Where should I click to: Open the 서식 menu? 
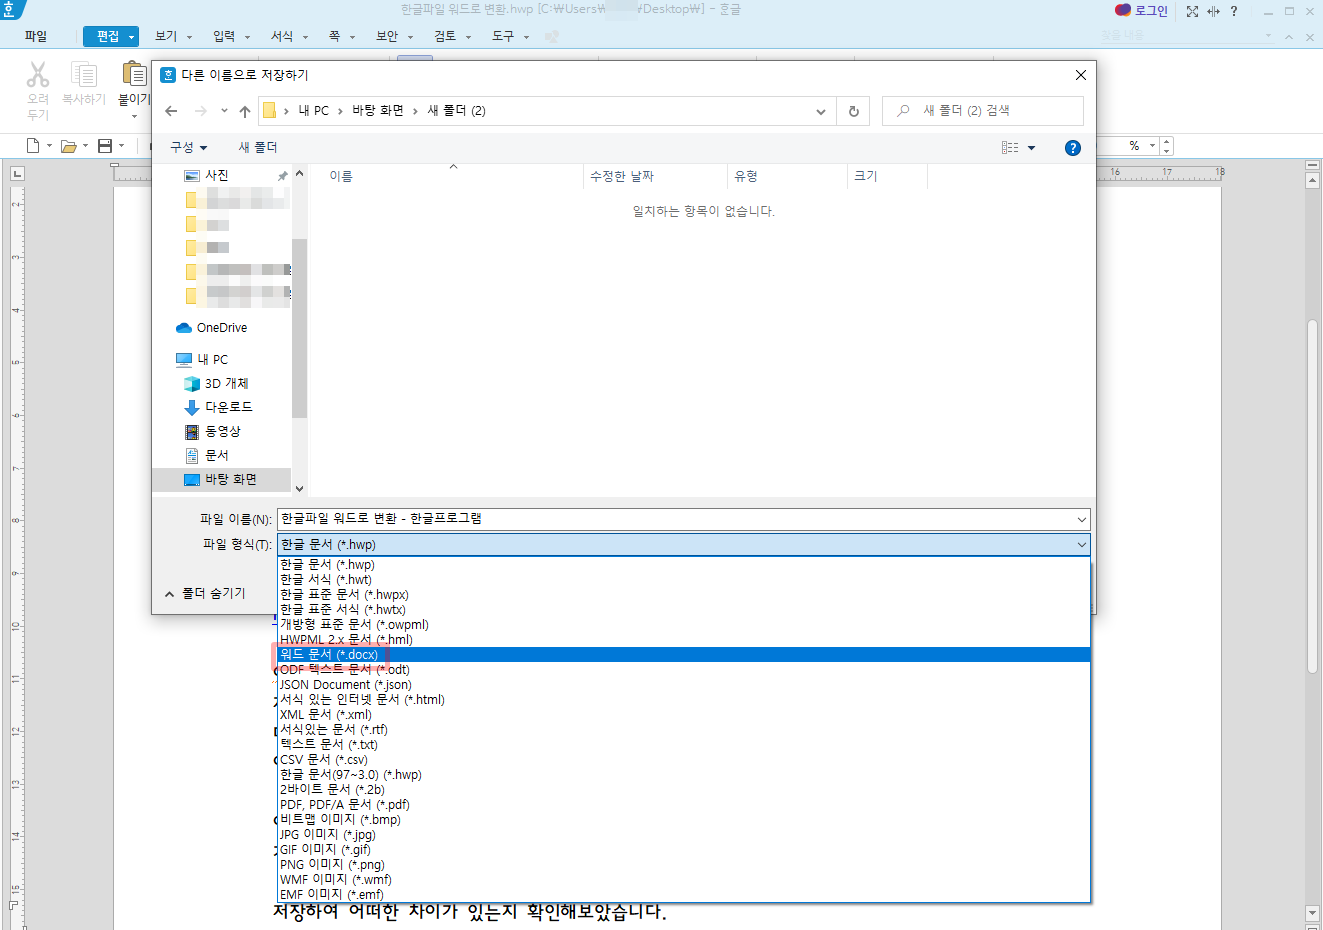(282, 36)
